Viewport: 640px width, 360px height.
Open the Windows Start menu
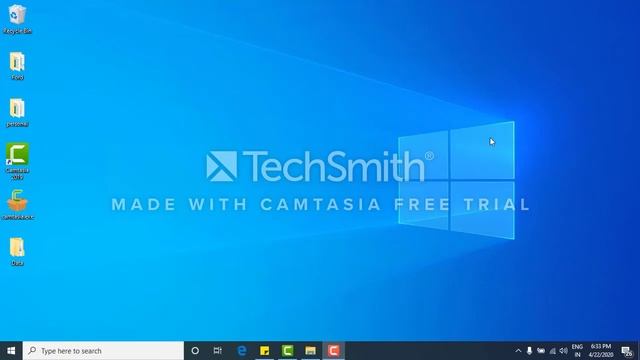tap(11, 351)
